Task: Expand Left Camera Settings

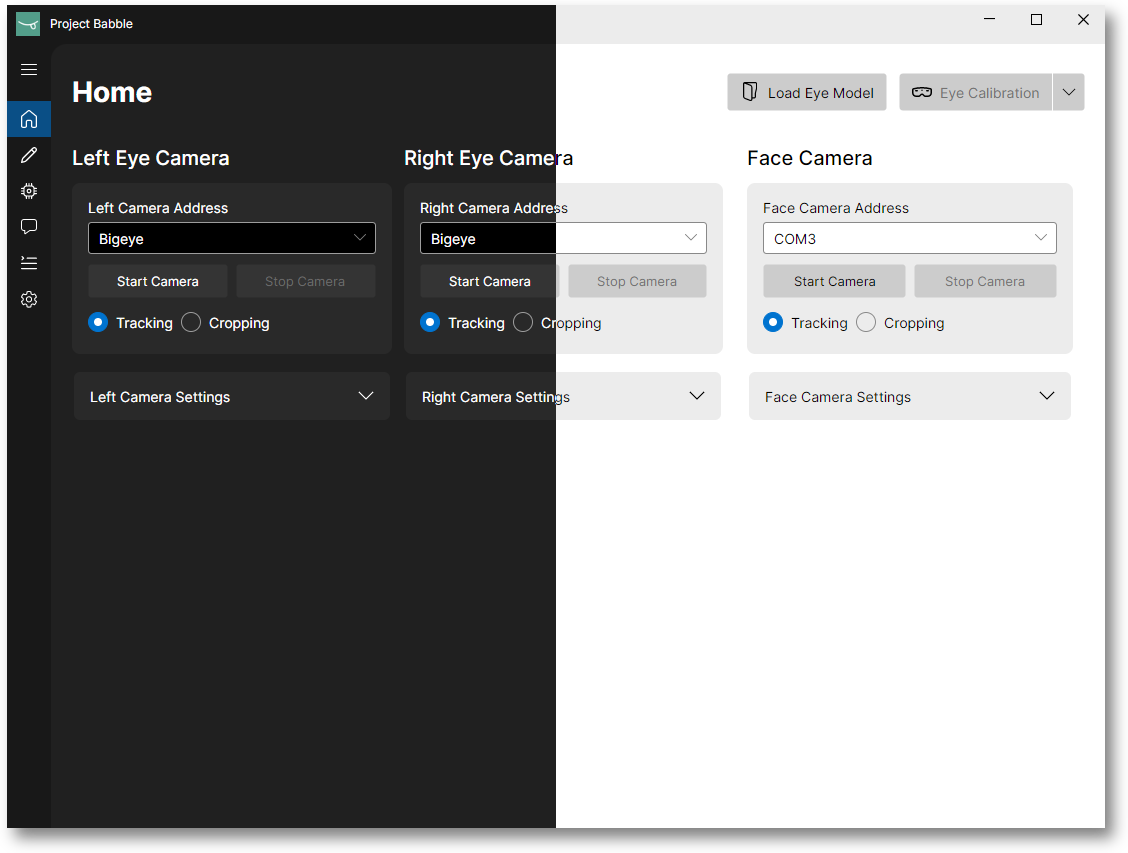Action: [x=232, y=396]
